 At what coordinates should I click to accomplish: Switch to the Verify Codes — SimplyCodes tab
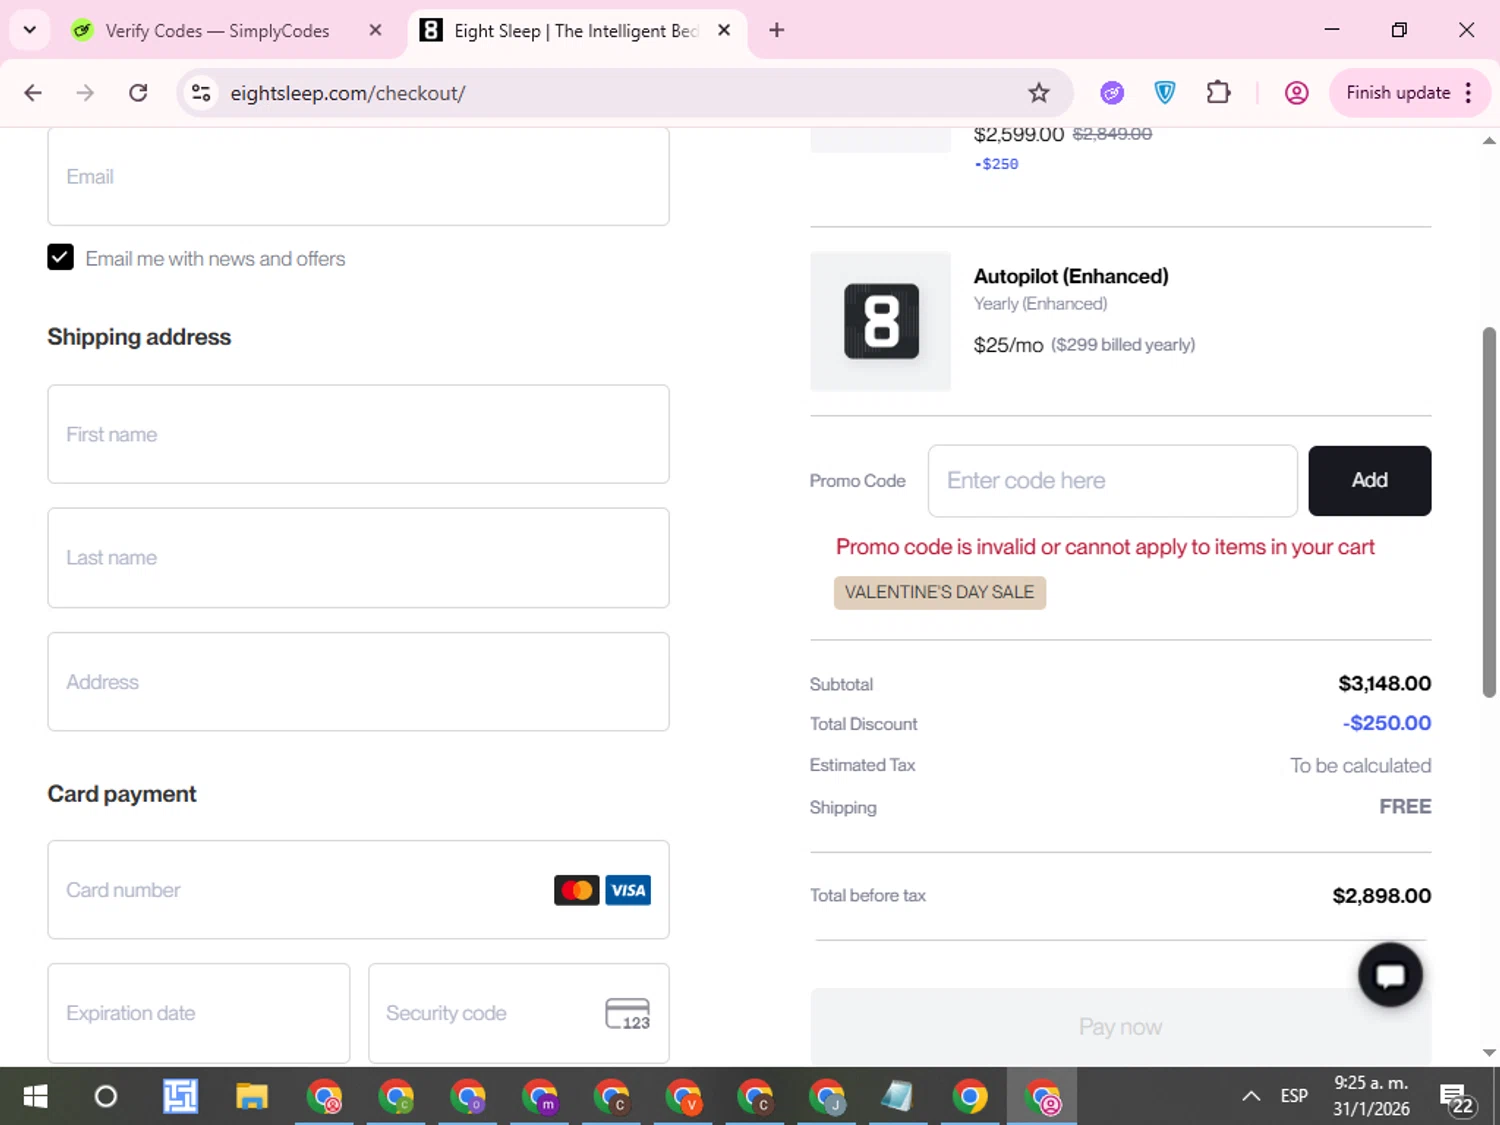pyautogui.click(x=216, y=31)
